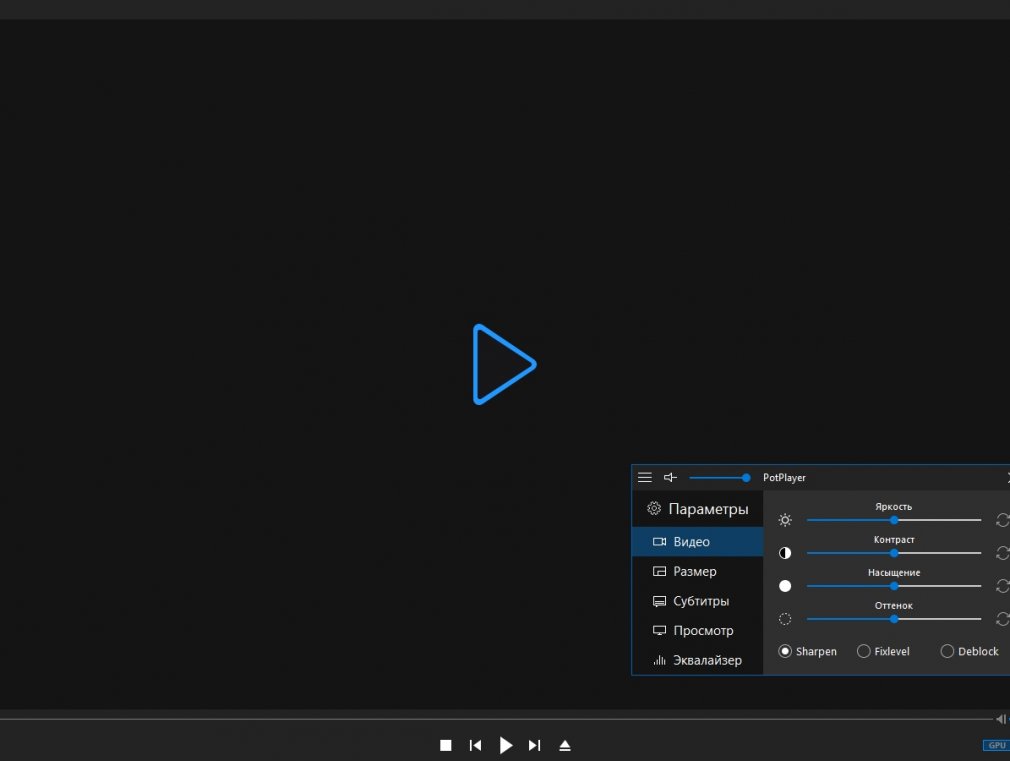Click the speaker icon right of the seek bar
The image size is (1010, 761).
click(1001, 719)
